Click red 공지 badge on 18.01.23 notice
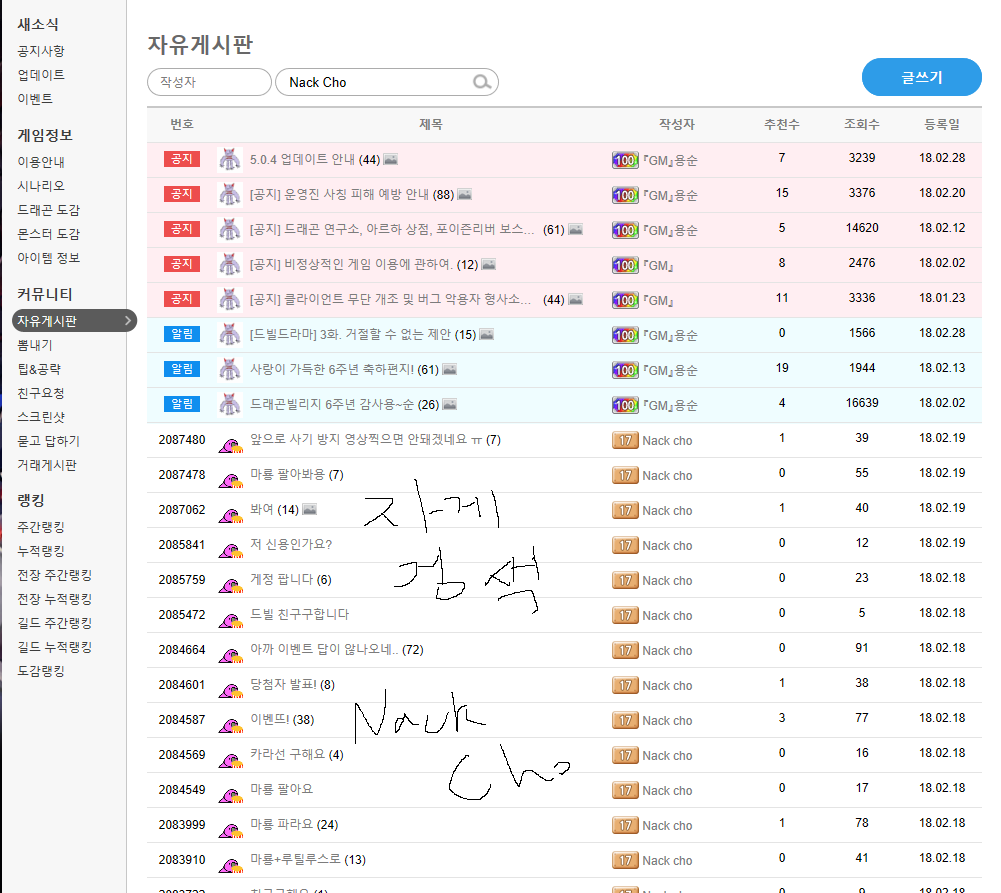Image resolution: width=1001 pixels, height=893 pixels. [x=183, y=298]
